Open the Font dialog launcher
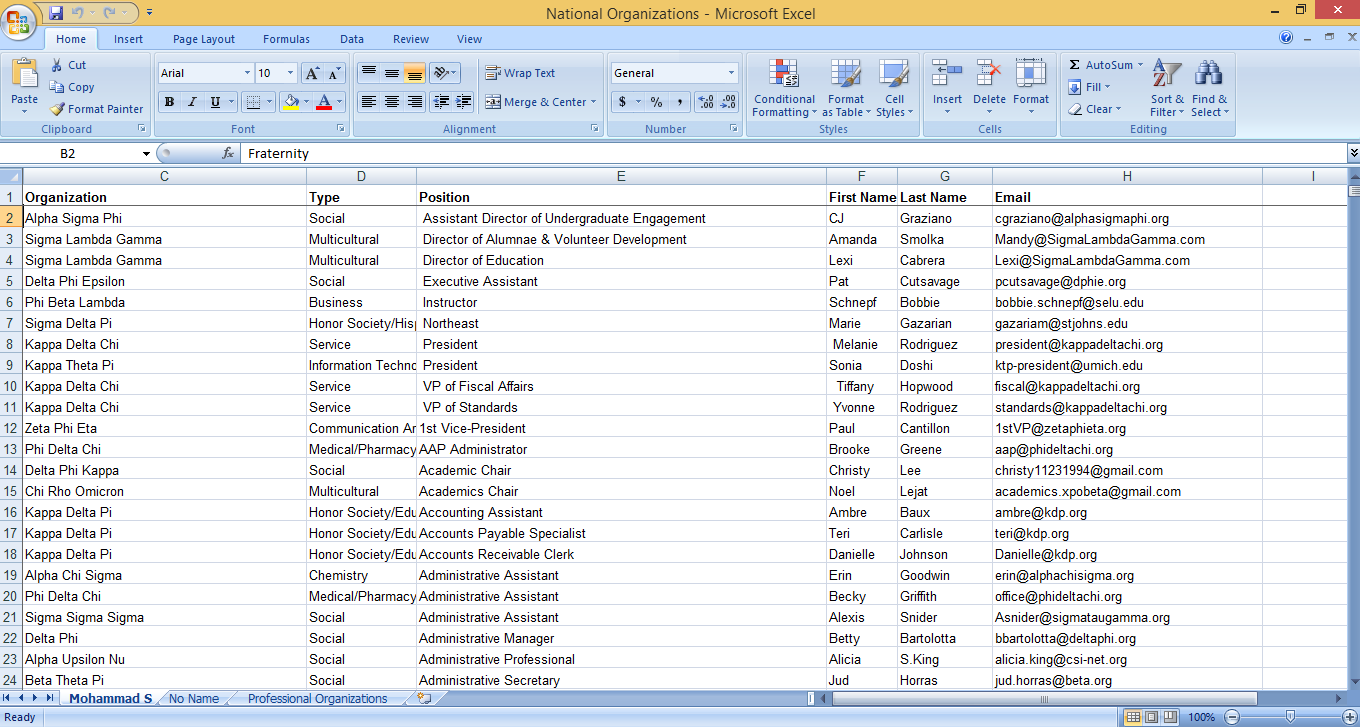This screenshot has width=1360, height=727. click(341, 129)
